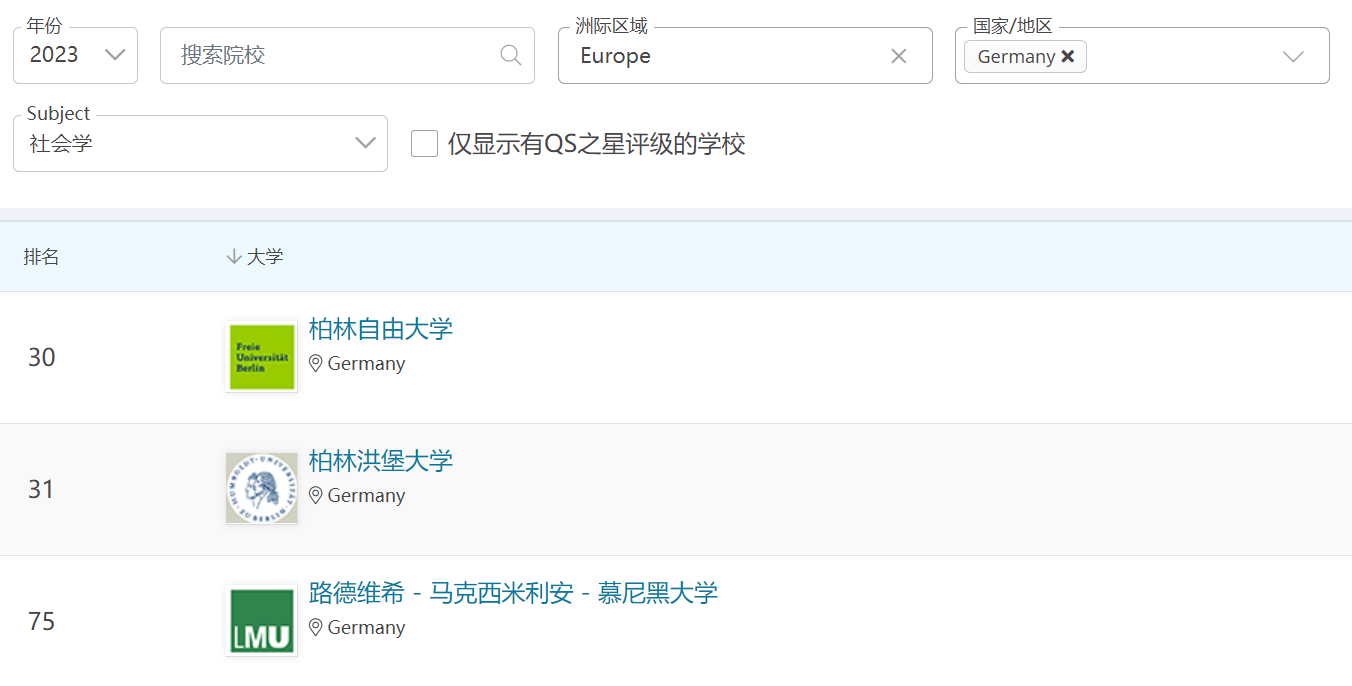Click rank value 75
Screen dimensions: 1352x686
(x=42, y=621)
